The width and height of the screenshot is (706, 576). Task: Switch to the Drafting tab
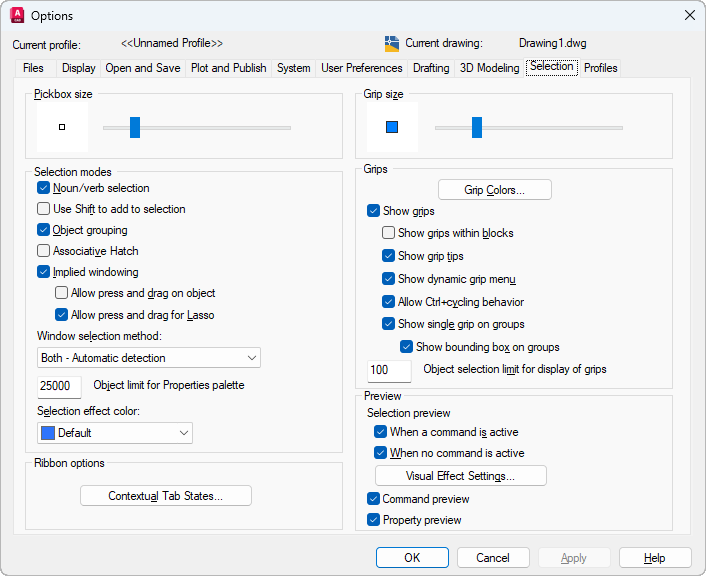[431, 68]
